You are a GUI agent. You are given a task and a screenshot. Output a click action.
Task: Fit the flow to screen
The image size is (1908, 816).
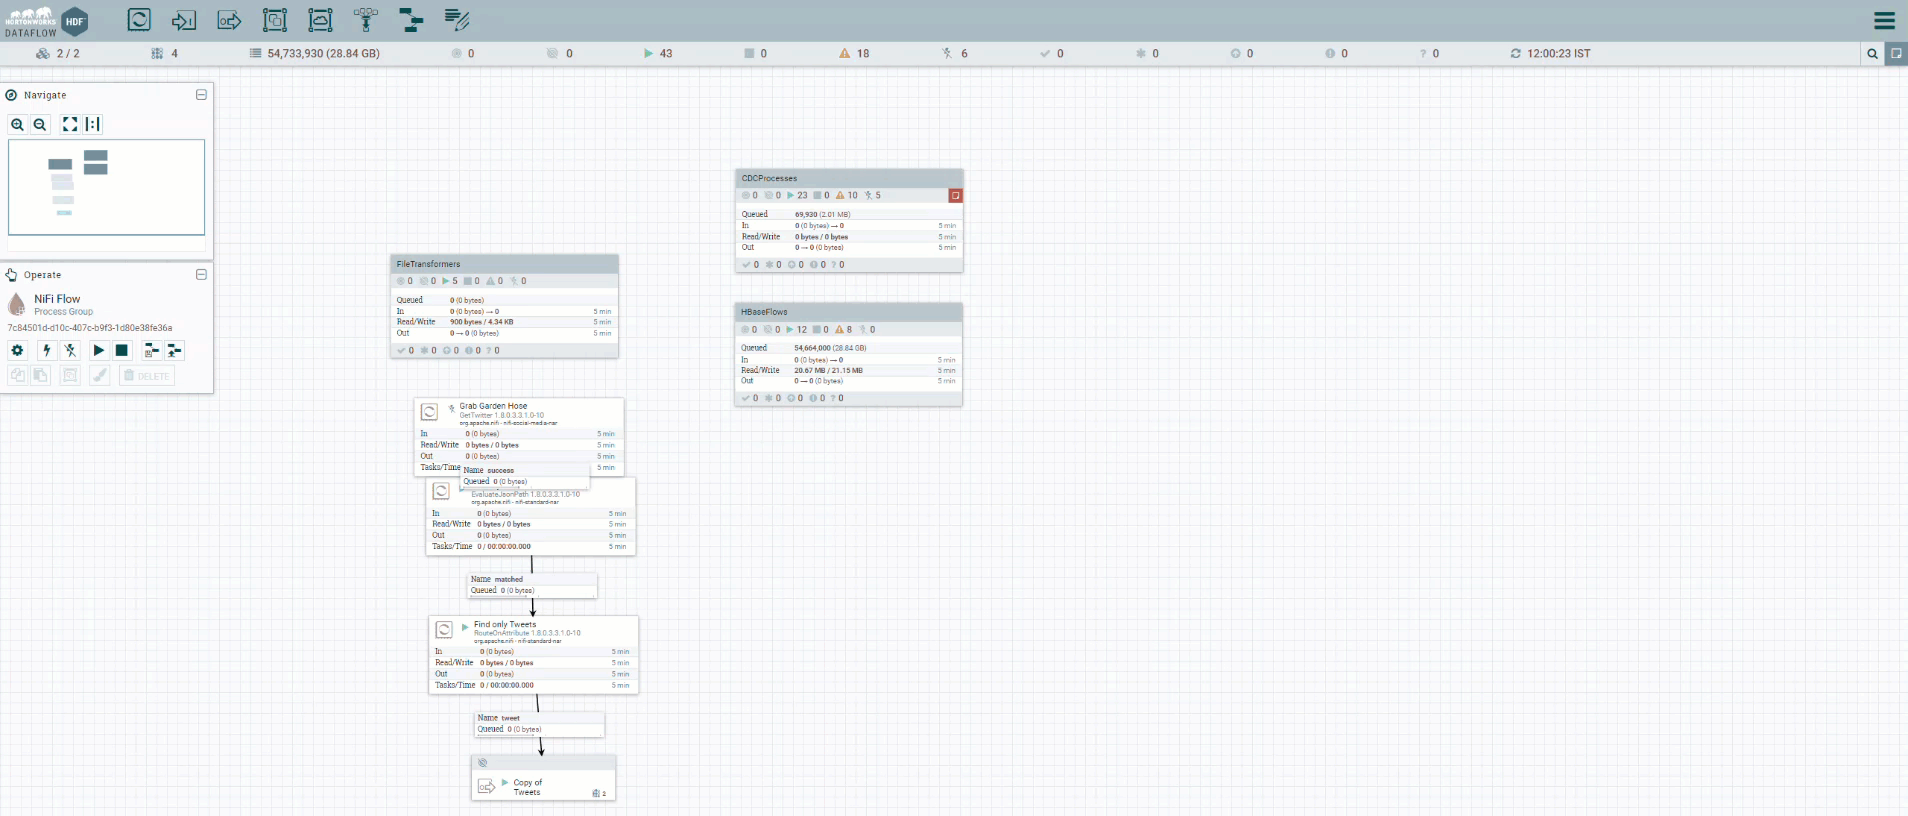[x=70, y=124]
